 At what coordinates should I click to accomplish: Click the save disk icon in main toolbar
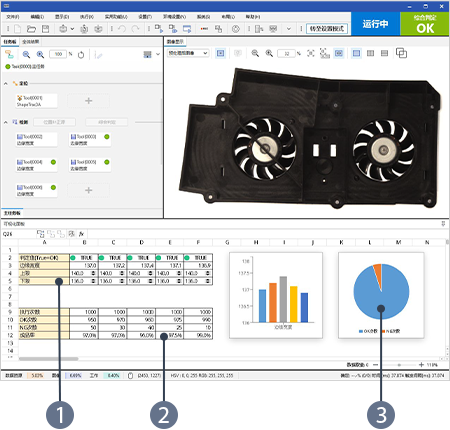click(x=45, y=29)
